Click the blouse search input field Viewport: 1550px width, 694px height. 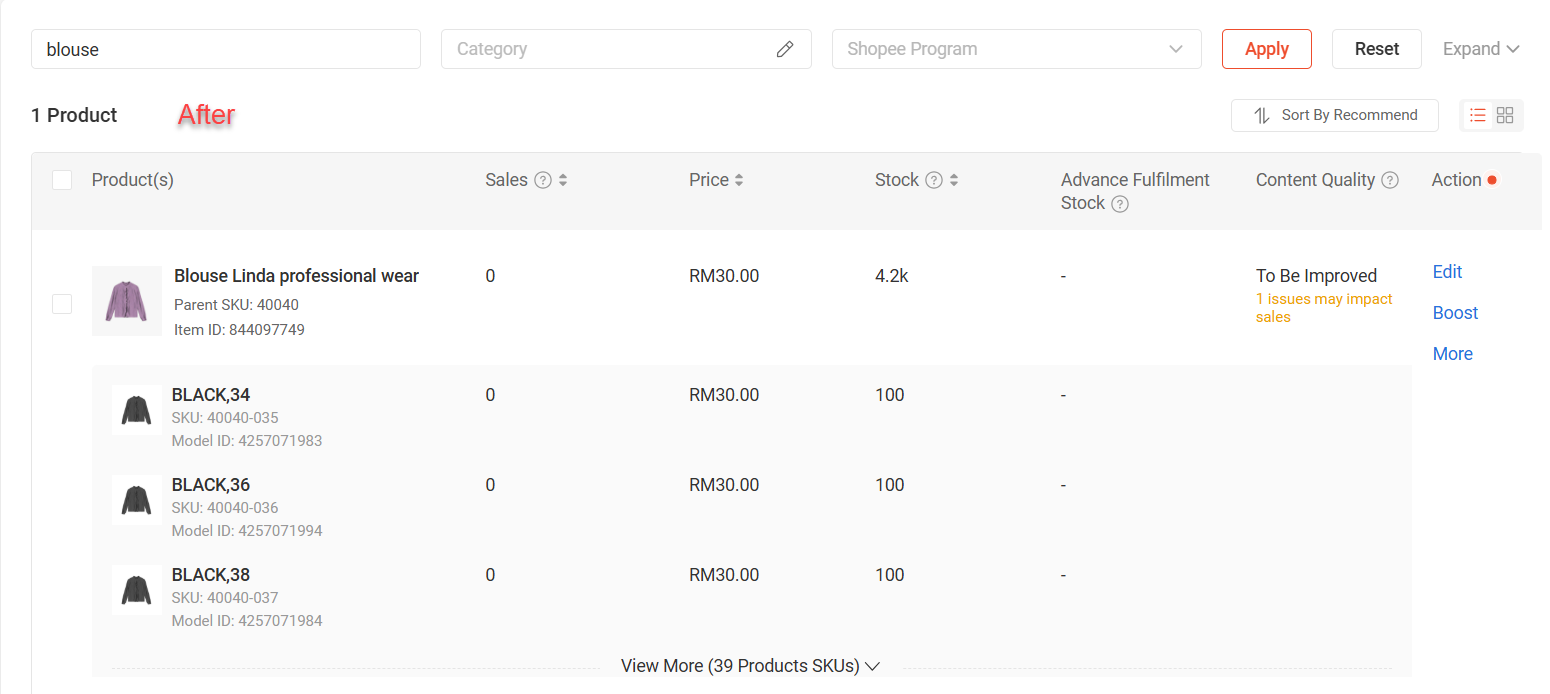tap(225, 49)
